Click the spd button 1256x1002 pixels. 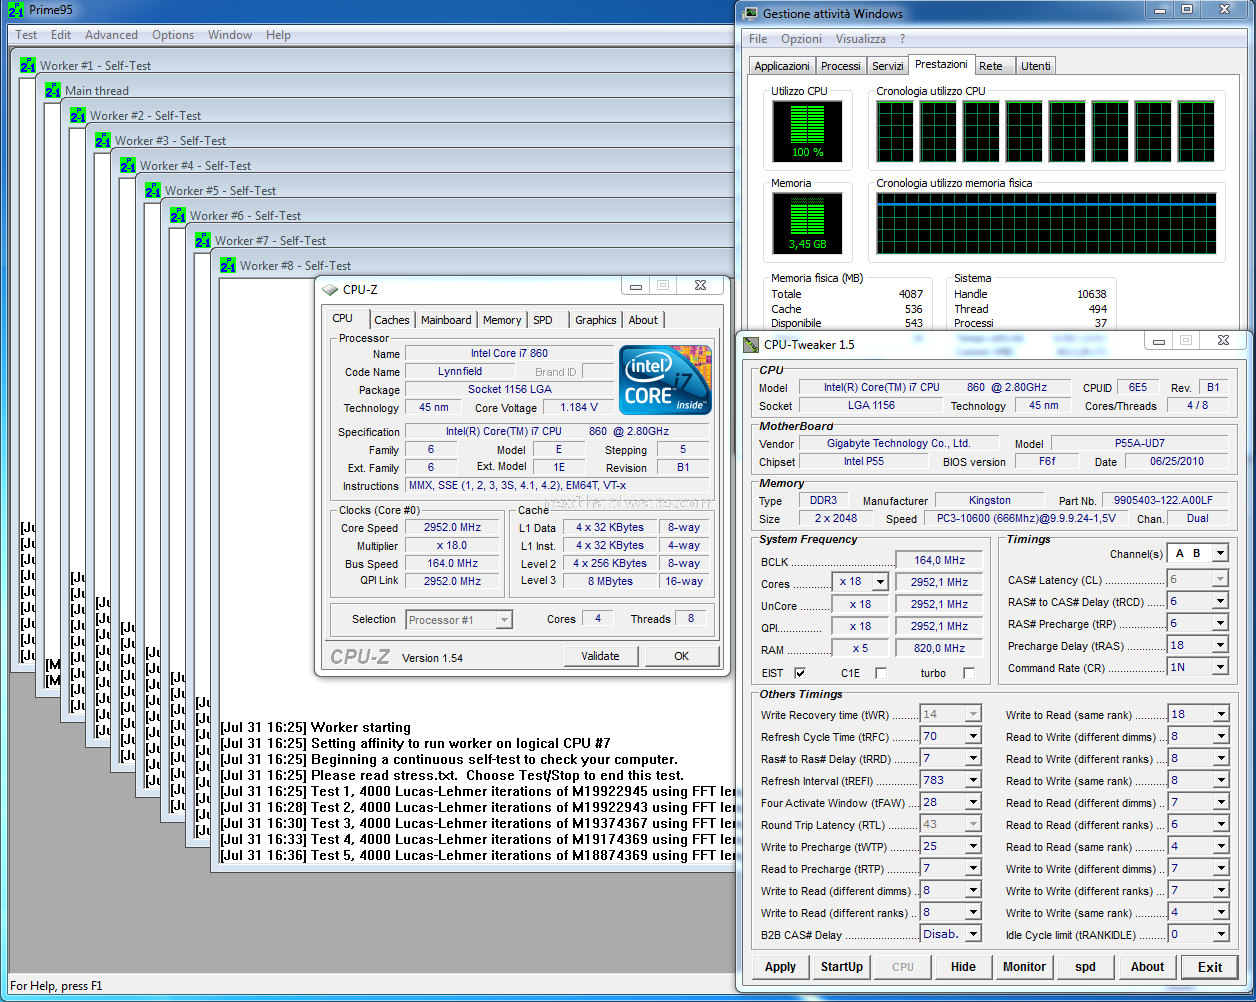1085,967
